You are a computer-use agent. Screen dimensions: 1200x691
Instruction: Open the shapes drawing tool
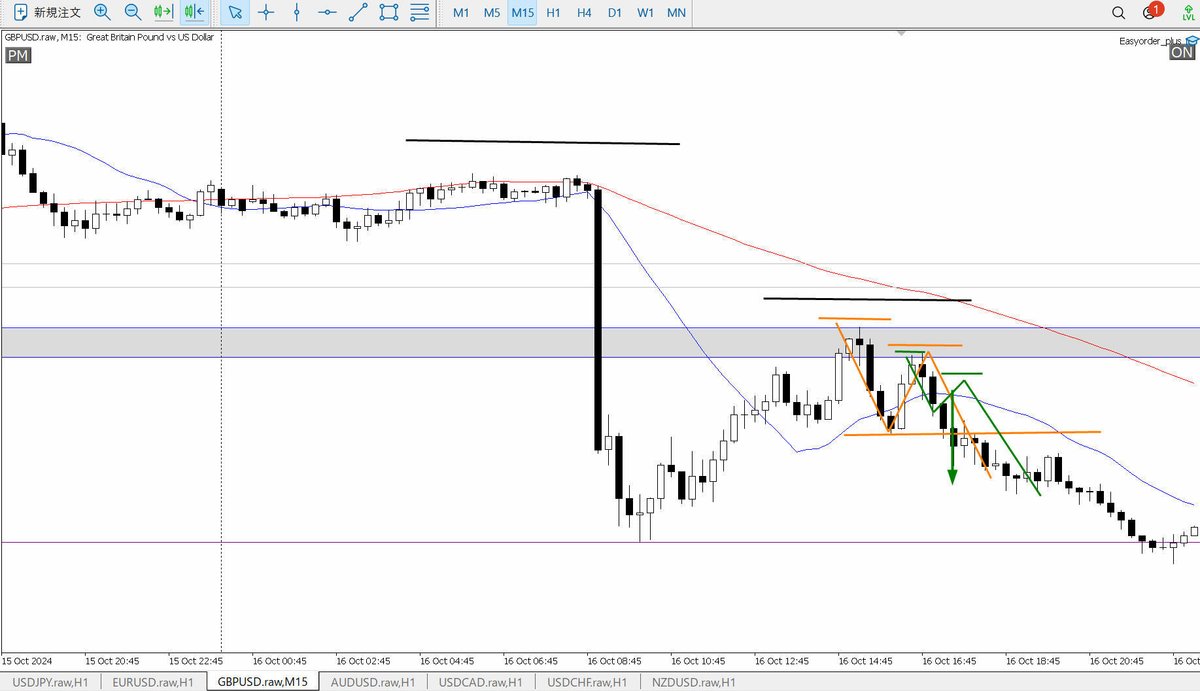[x=389, y=12]
